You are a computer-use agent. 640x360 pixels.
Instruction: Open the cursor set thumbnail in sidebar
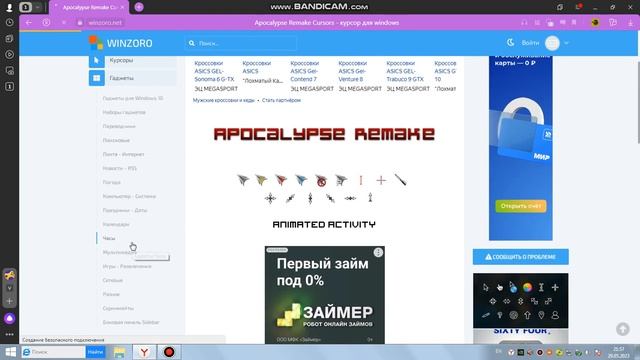click(520, 301)
